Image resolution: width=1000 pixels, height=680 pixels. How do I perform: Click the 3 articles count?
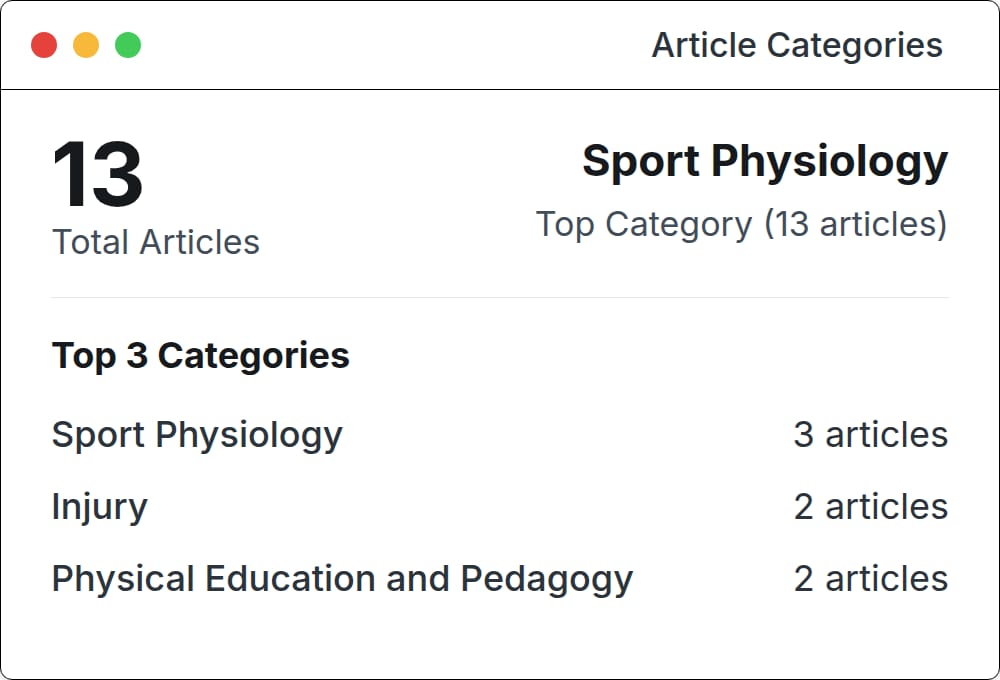tap(870, 435)
